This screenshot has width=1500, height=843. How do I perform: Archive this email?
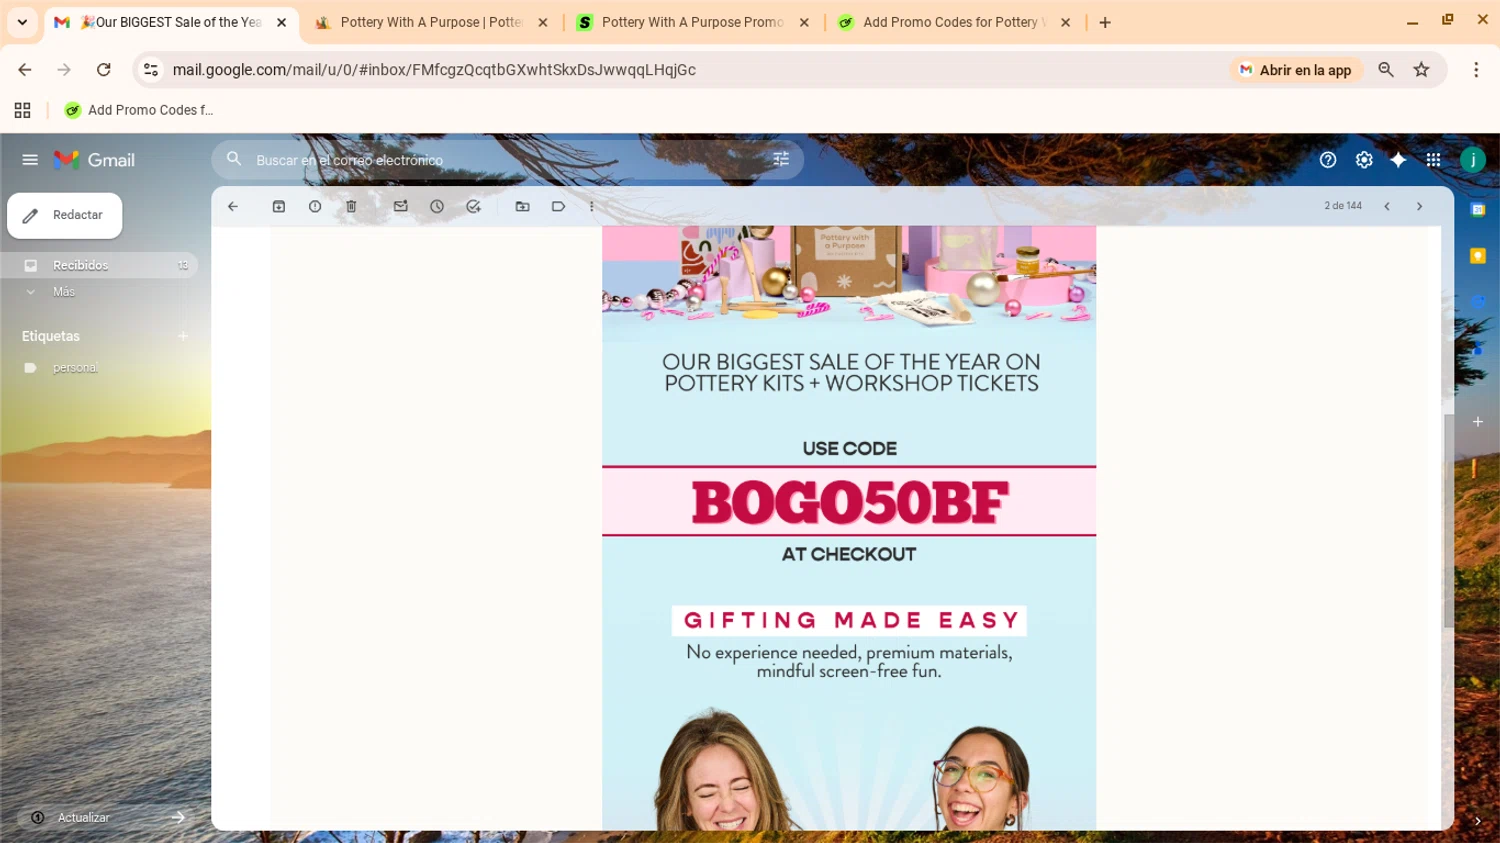click(x=279, y=206)
